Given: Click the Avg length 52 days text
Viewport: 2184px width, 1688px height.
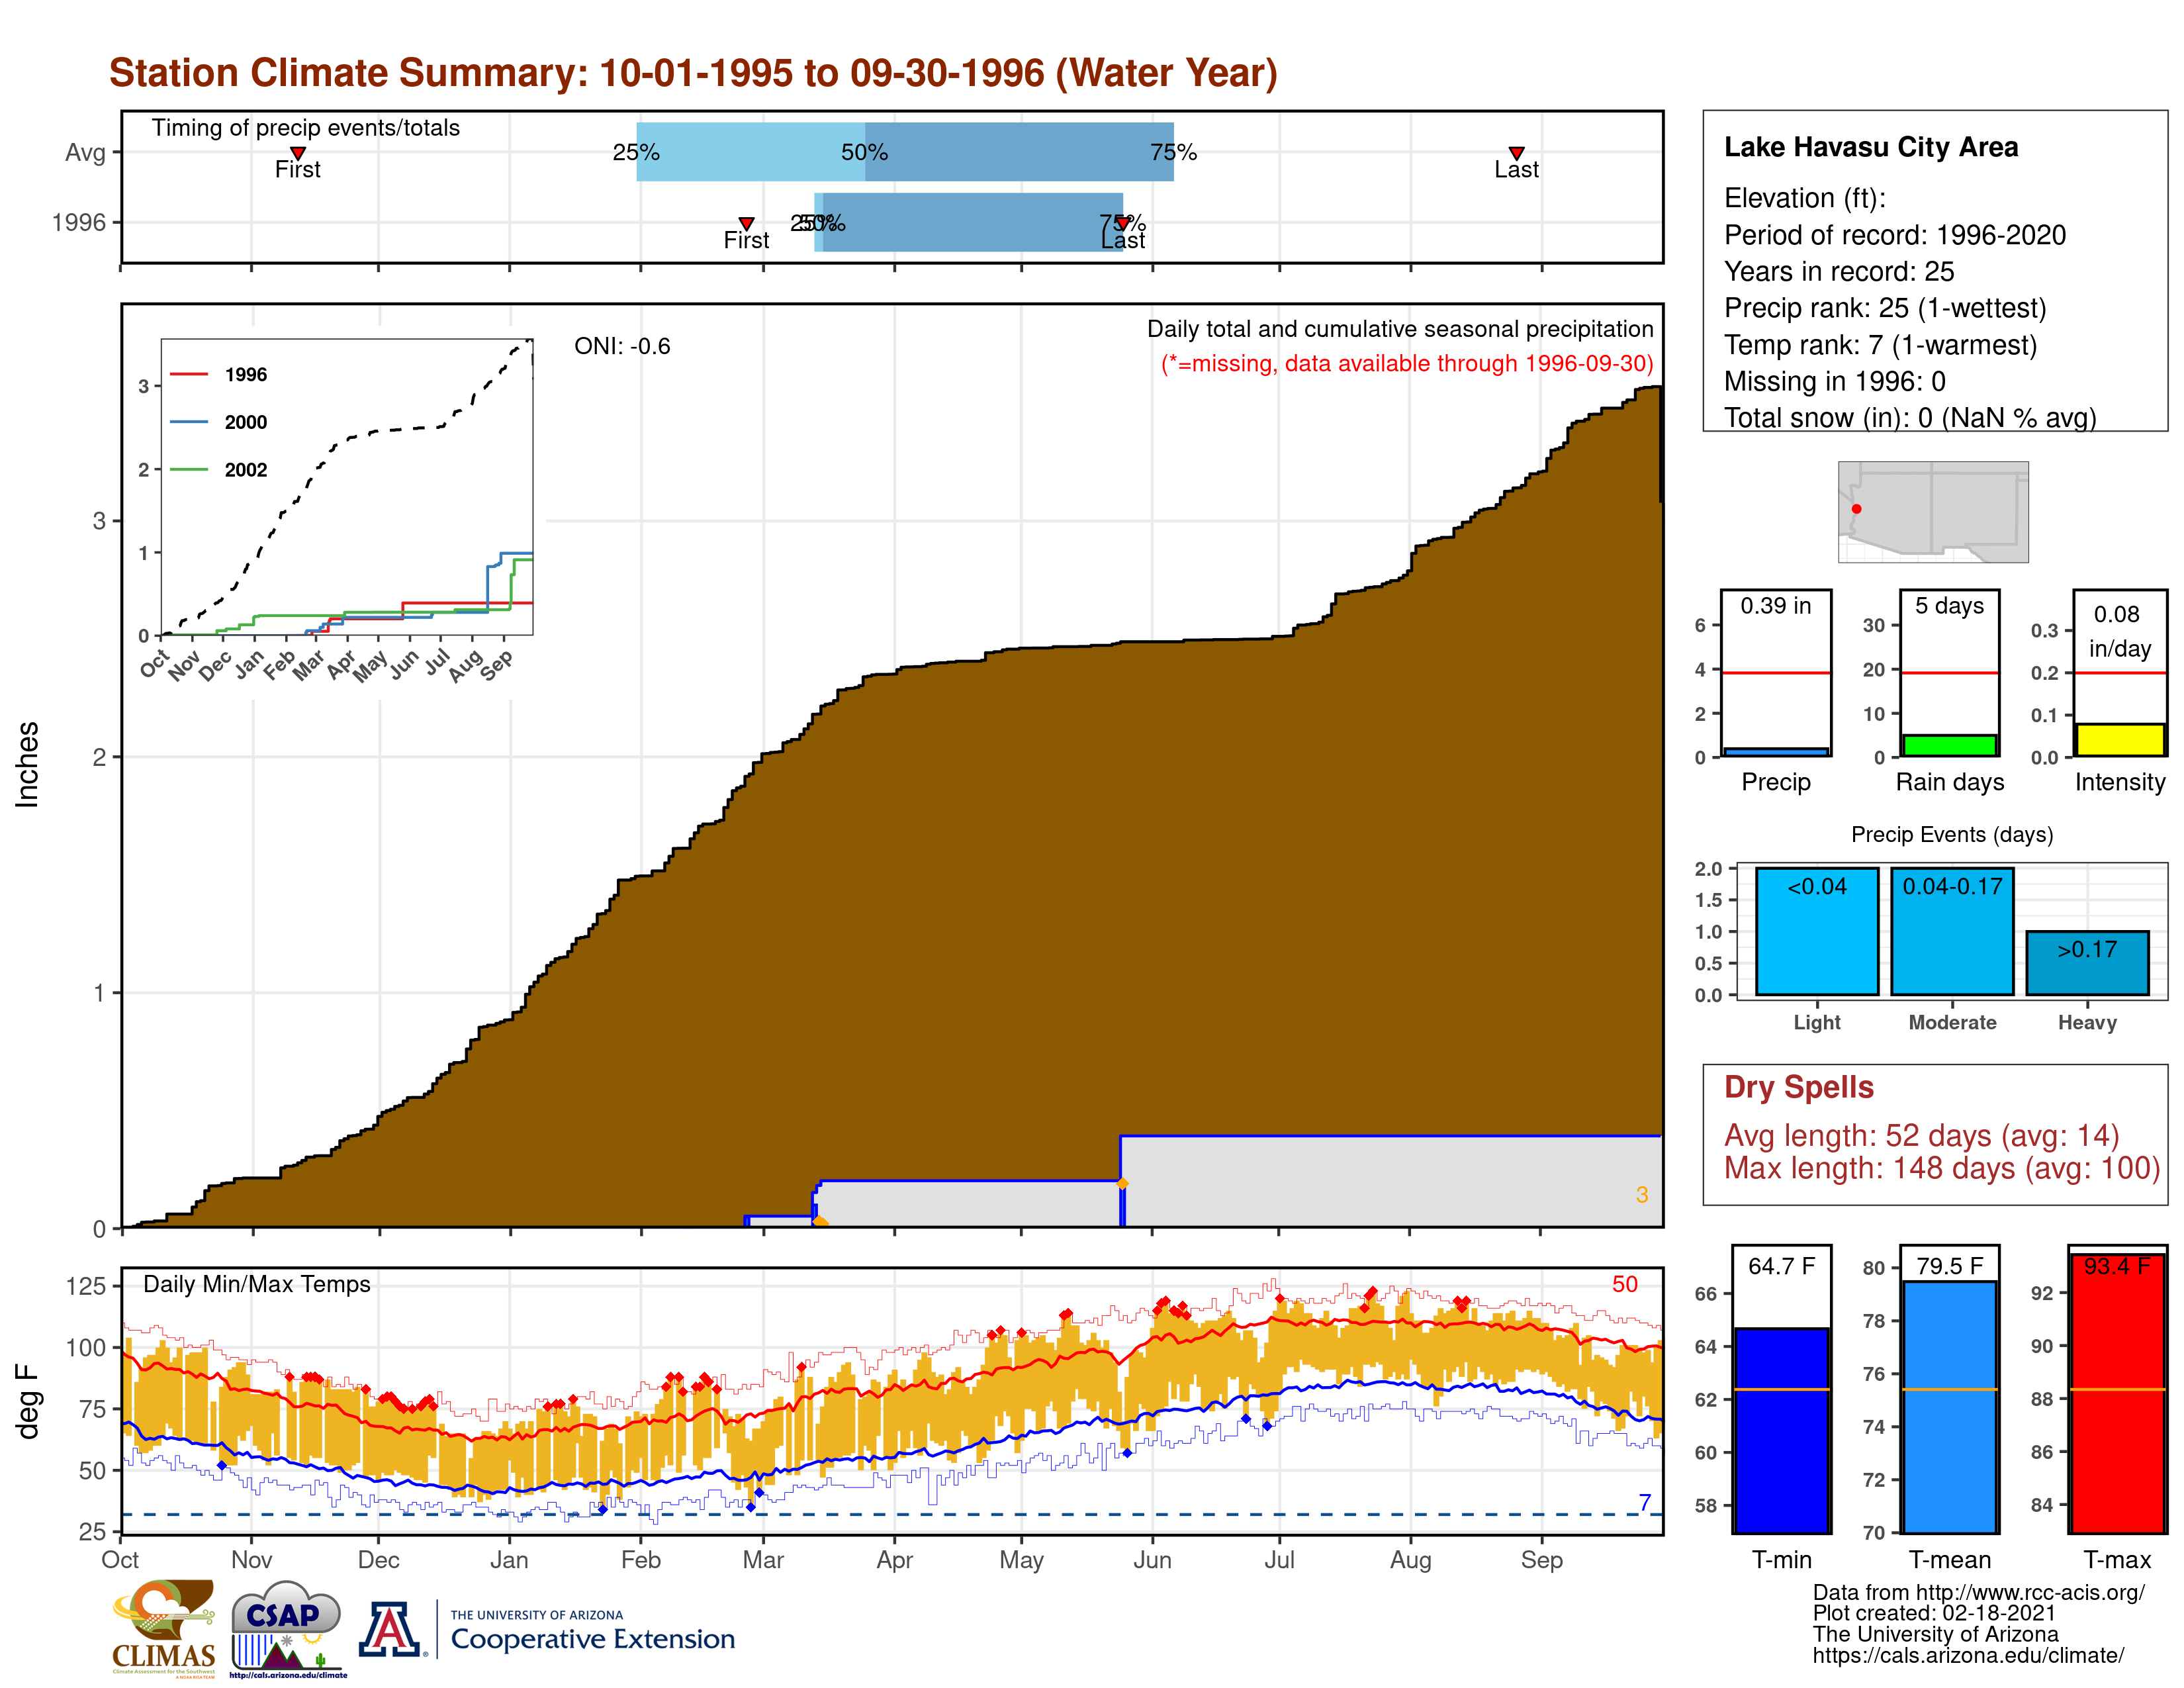Looking at the screenshot, I should click(1921, 1136).
